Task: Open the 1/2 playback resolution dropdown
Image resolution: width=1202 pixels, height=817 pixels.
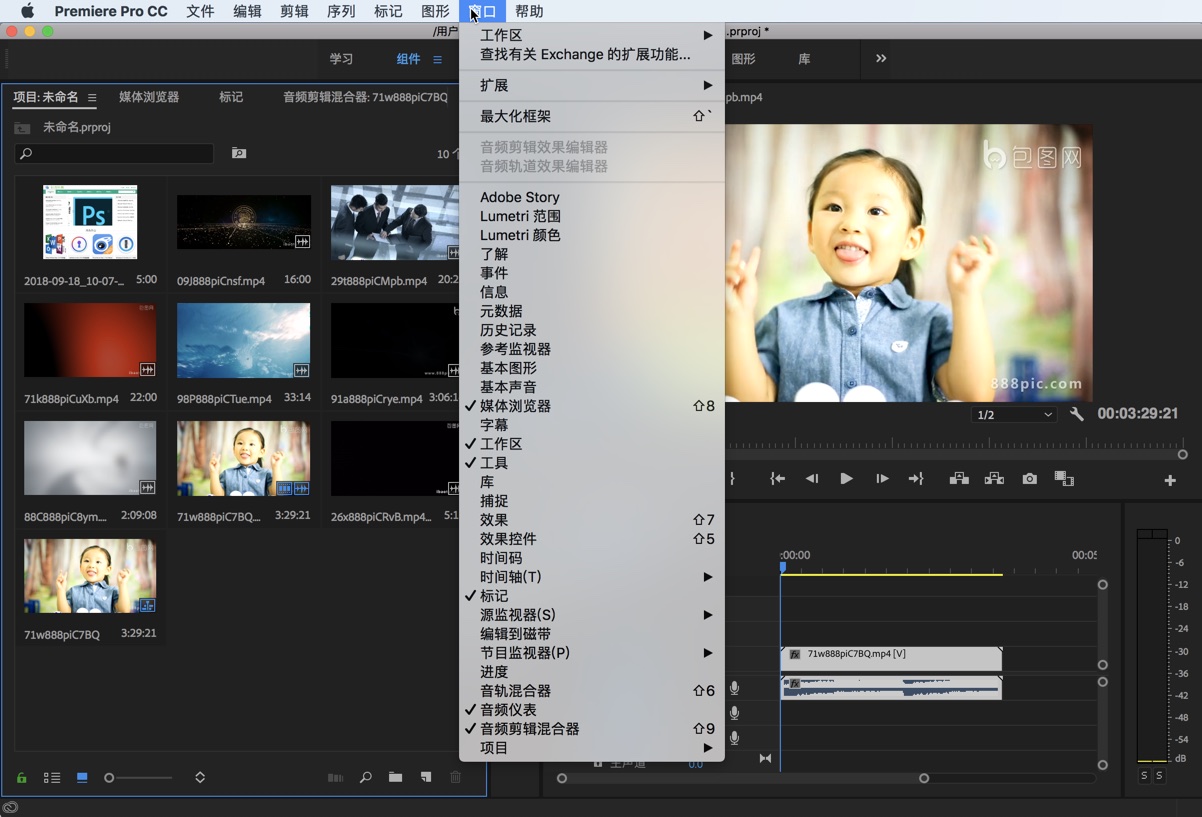Action: coord(1013,413)
